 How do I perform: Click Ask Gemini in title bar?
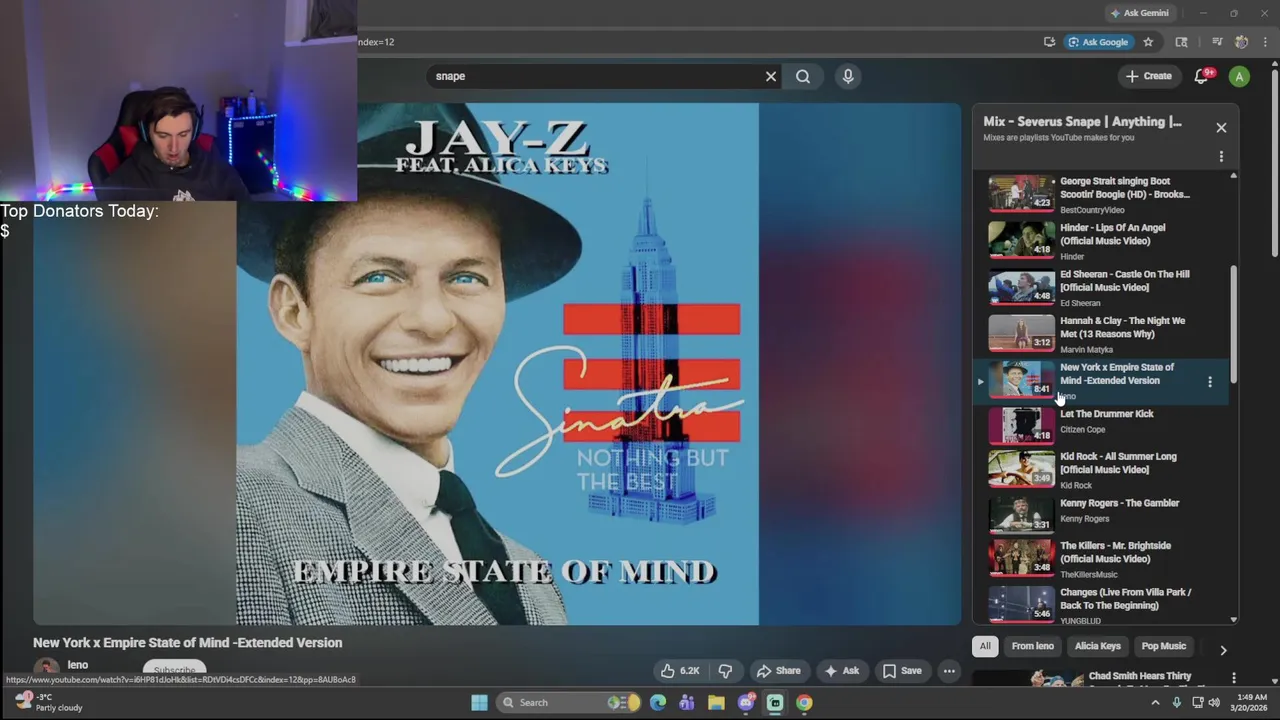pos(1139,13)
